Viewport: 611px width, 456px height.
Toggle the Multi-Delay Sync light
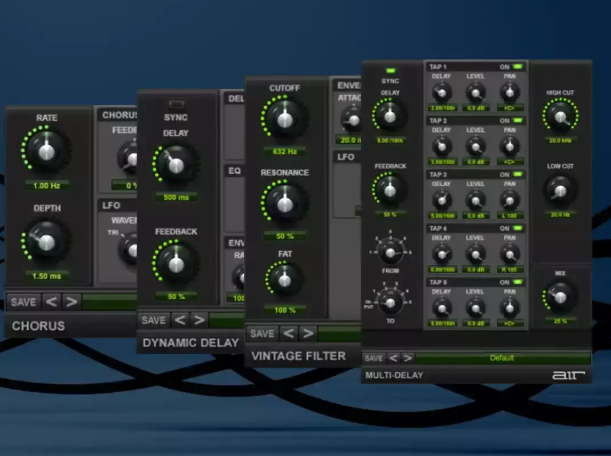click(388, 68)
